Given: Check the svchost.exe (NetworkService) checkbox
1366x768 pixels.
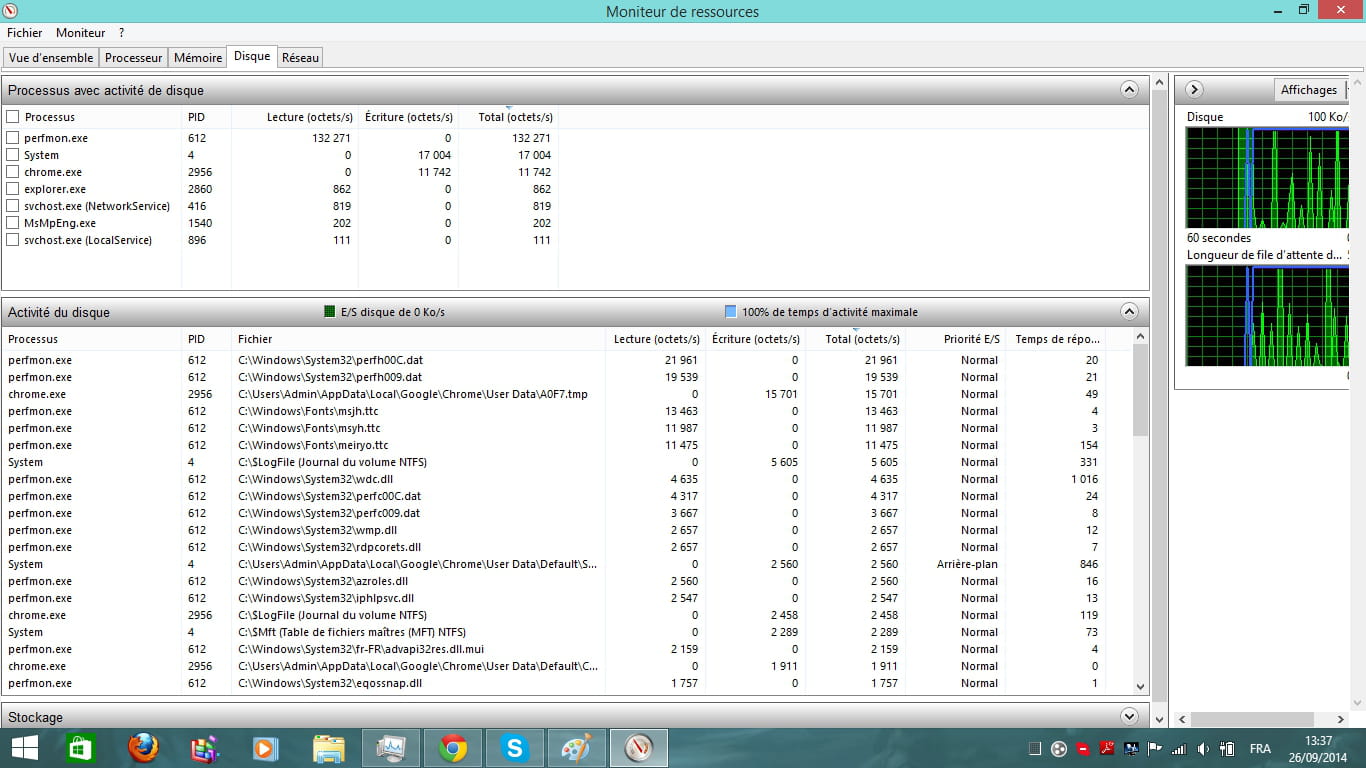Looking at the screenshot, I should (13, 206).
